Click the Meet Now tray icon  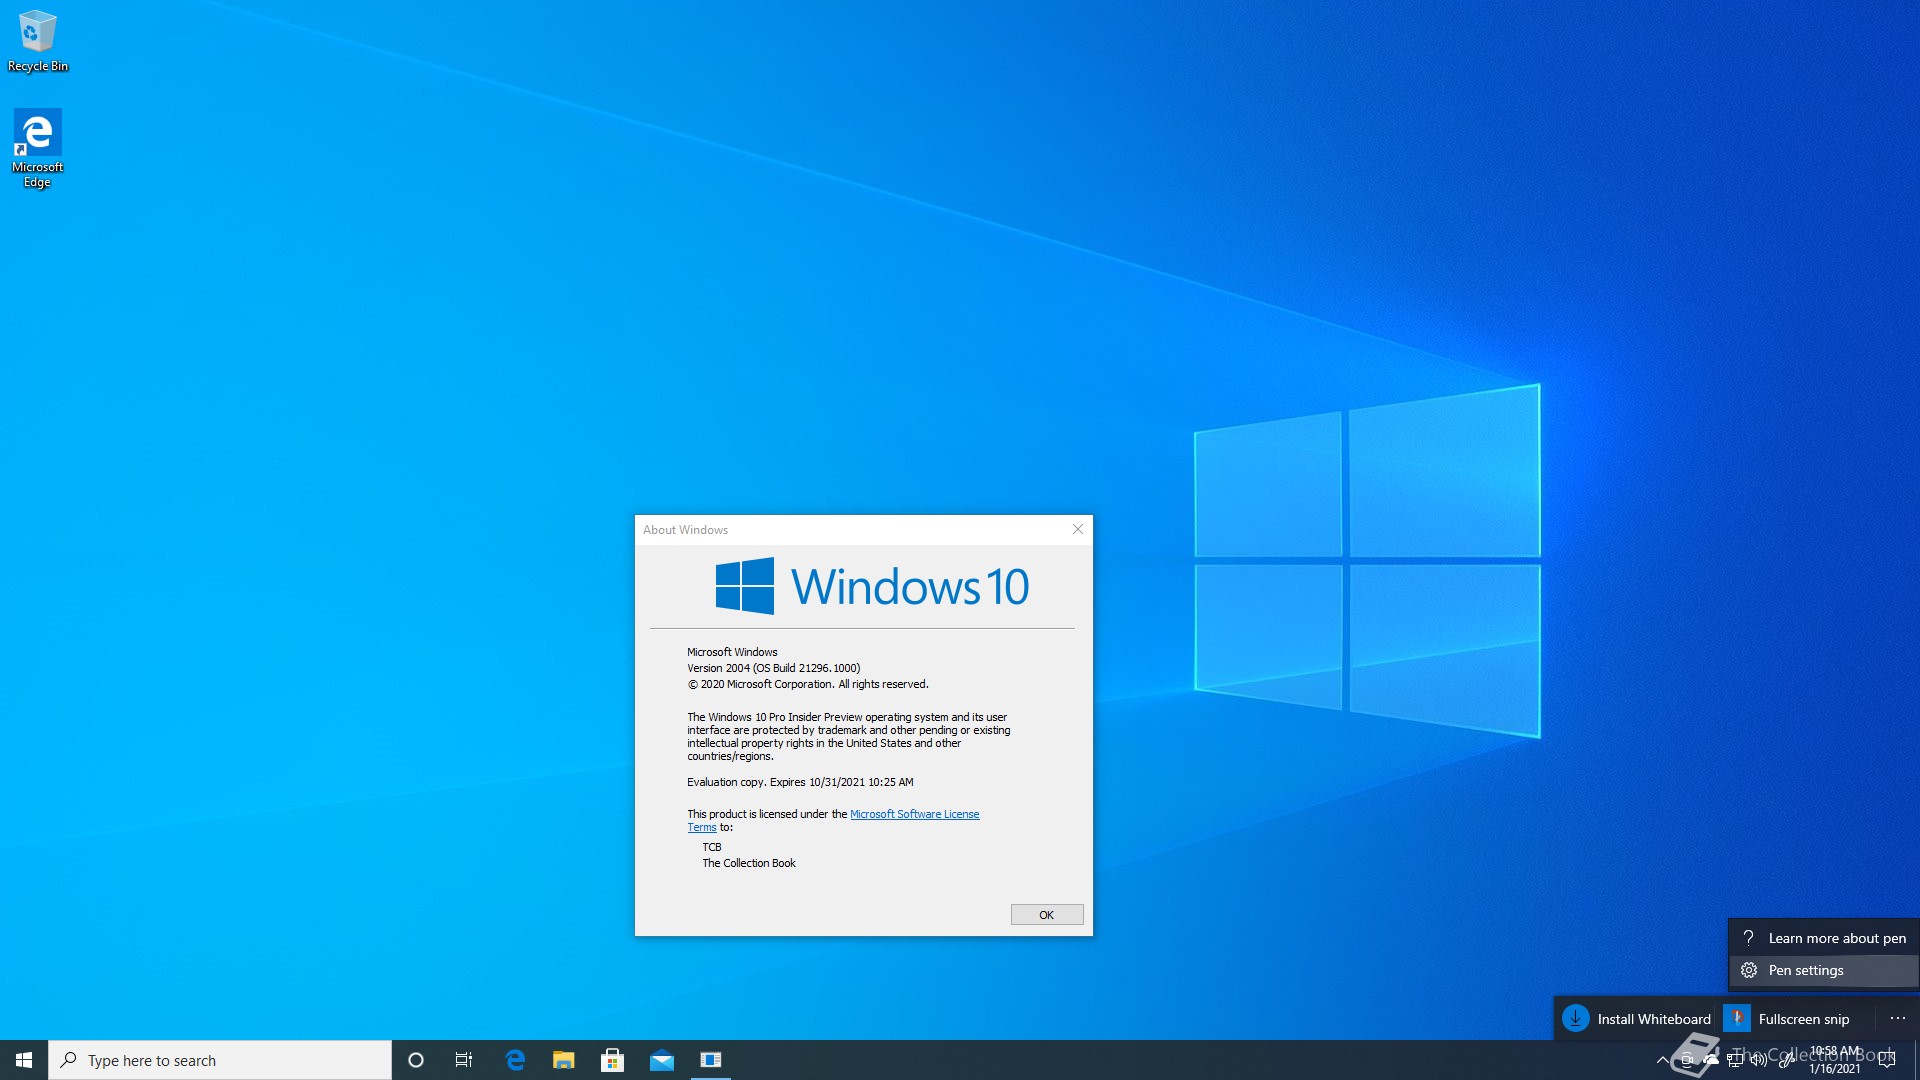(1687, 1060)
